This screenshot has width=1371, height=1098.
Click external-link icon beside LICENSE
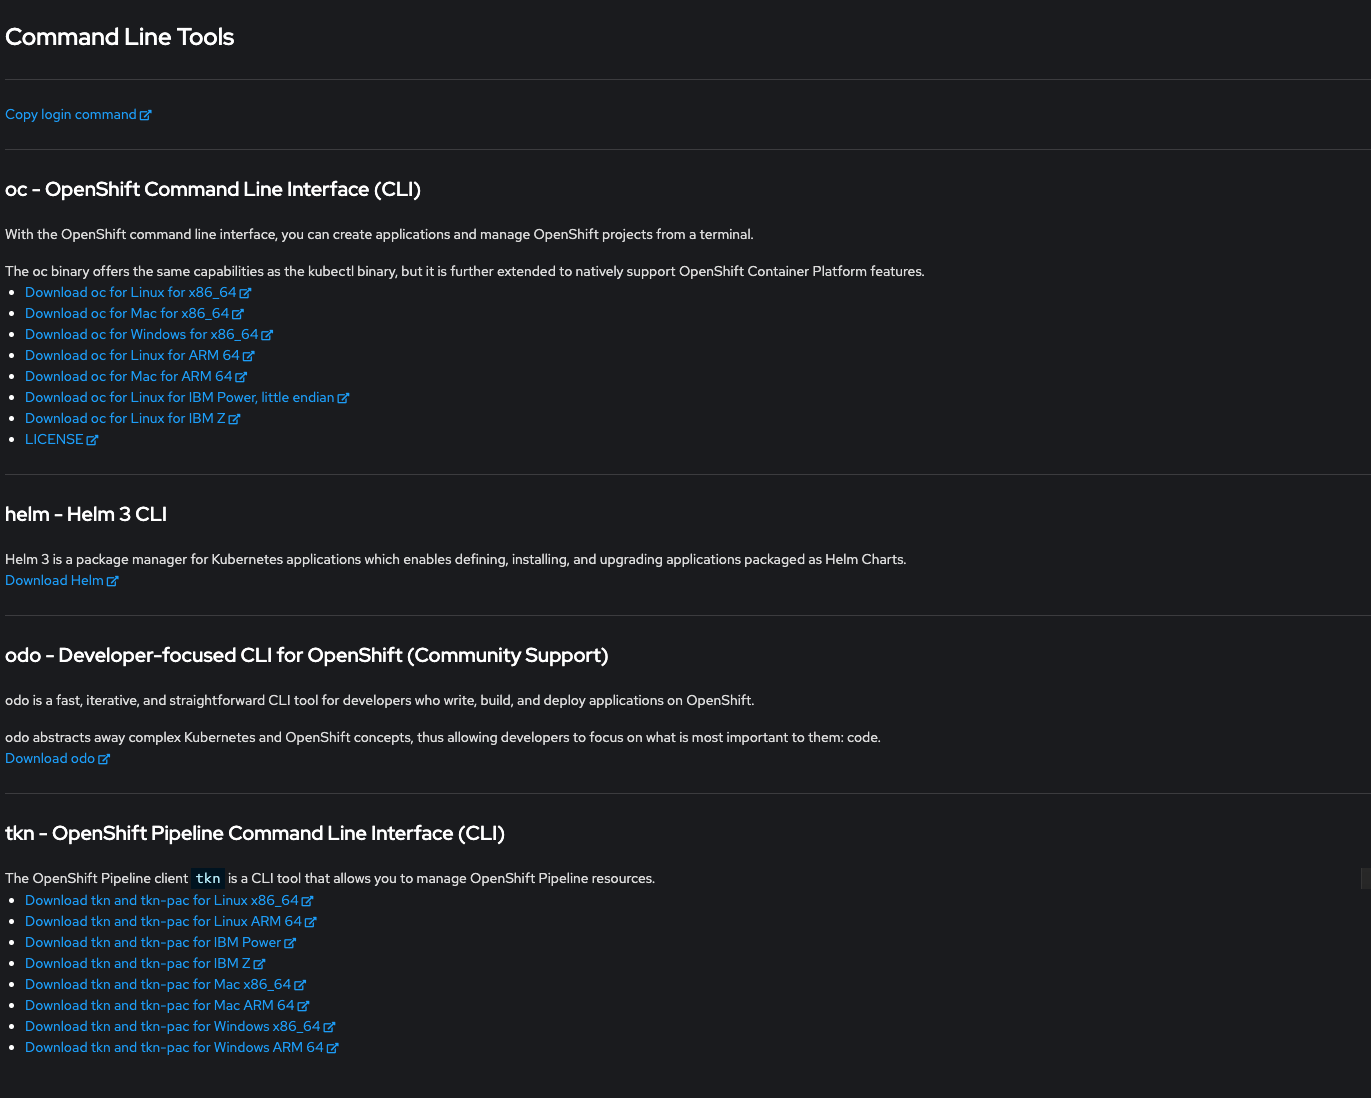(93, 440)
